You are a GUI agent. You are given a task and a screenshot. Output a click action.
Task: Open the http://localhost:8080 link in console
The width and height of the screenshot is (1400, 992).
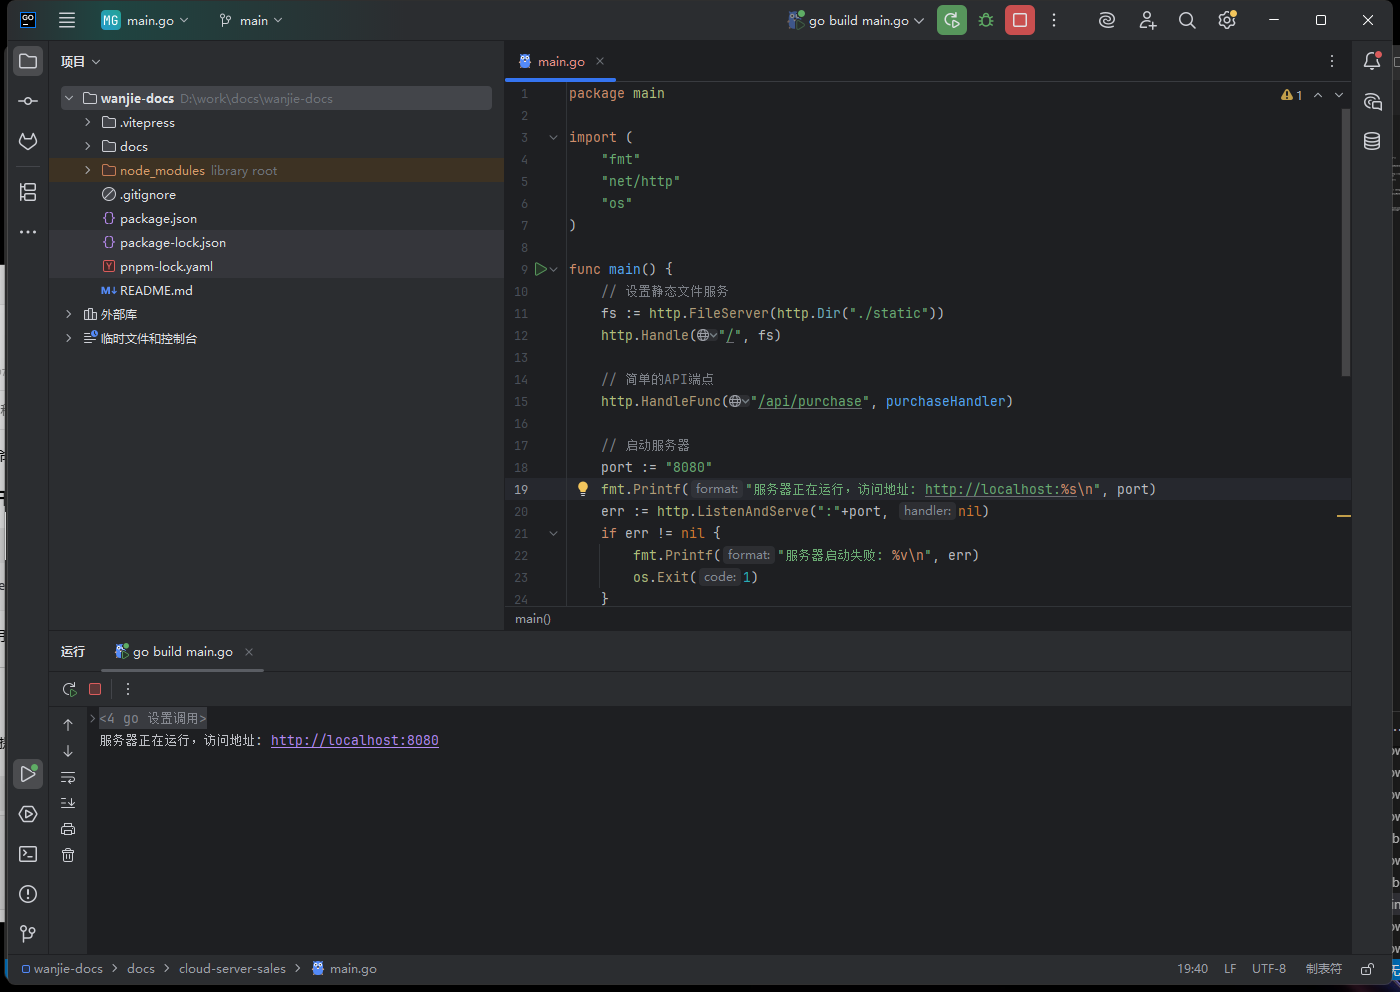[354, 741]
